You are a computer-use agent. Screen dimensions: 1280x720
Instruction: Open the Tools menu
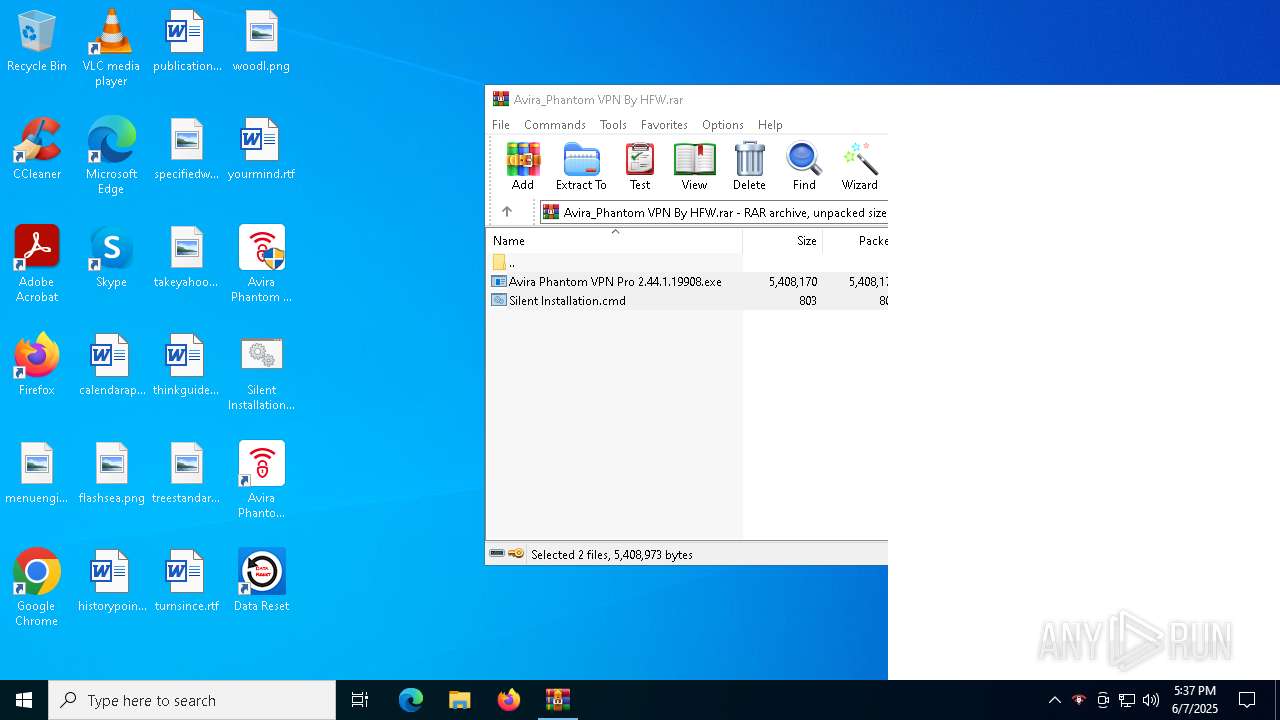(x=613, y=125)
